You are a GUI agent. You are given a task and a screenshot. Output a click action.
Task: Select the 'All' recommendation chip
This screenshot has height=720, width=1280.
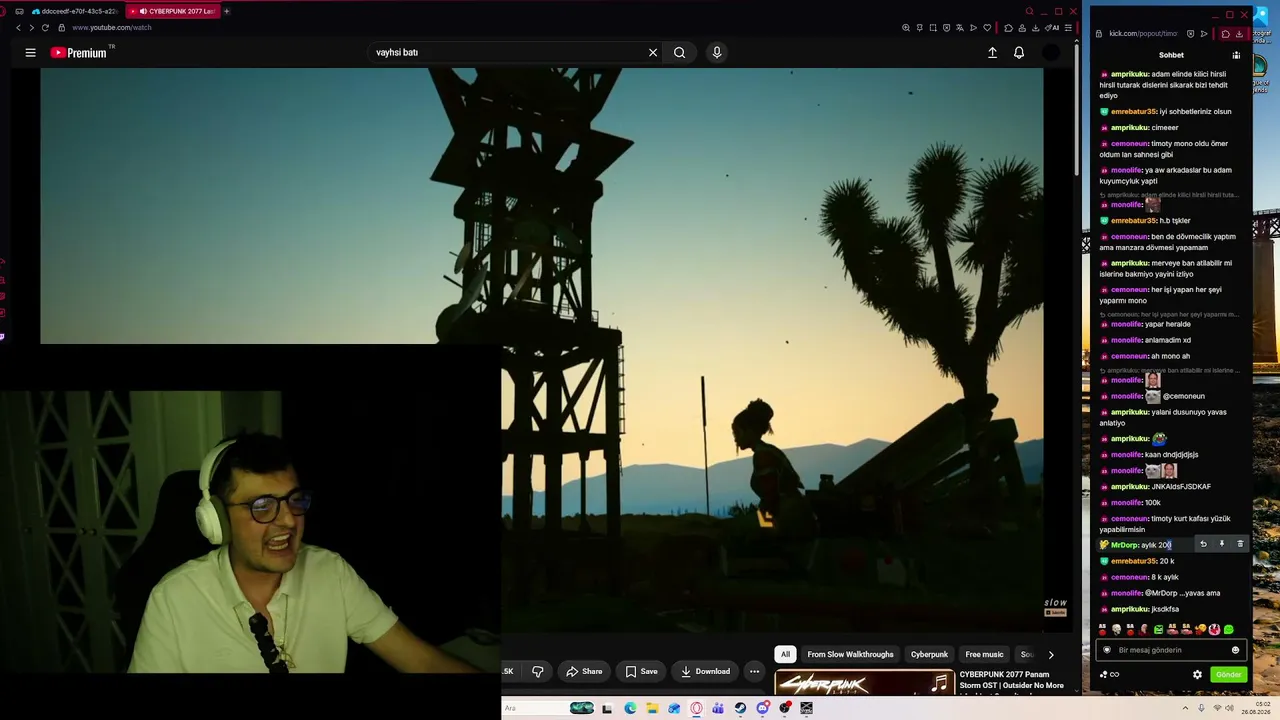(x=785, y=655)
